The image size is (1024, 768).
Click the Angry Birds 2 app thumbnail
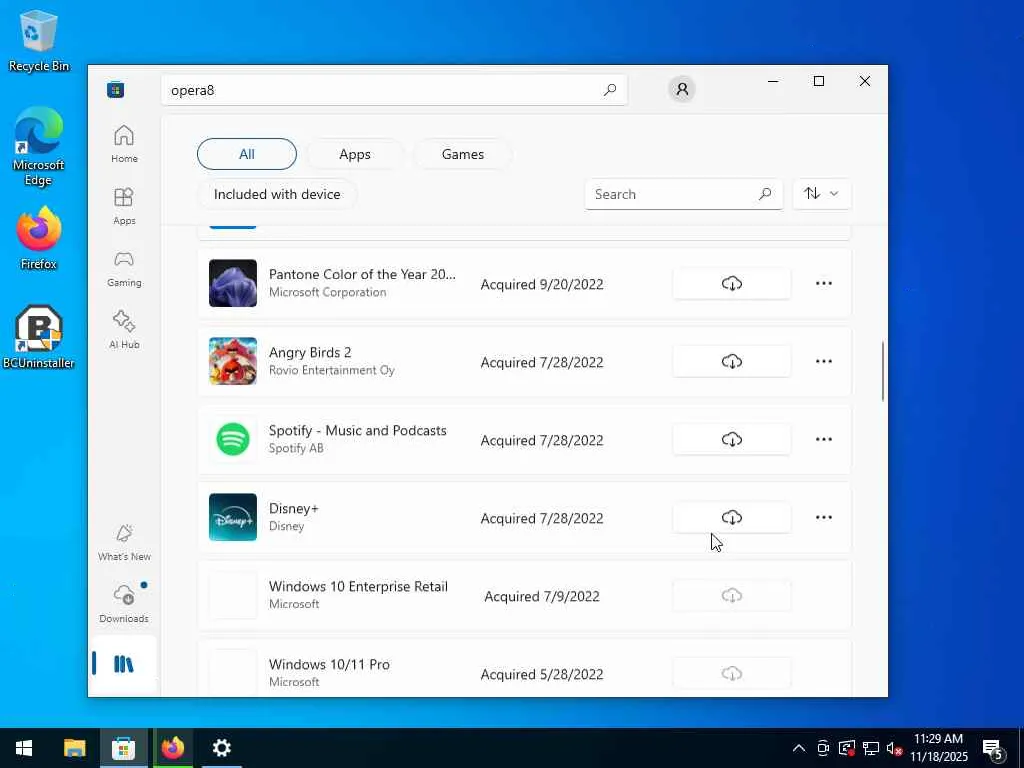[232, 361]
